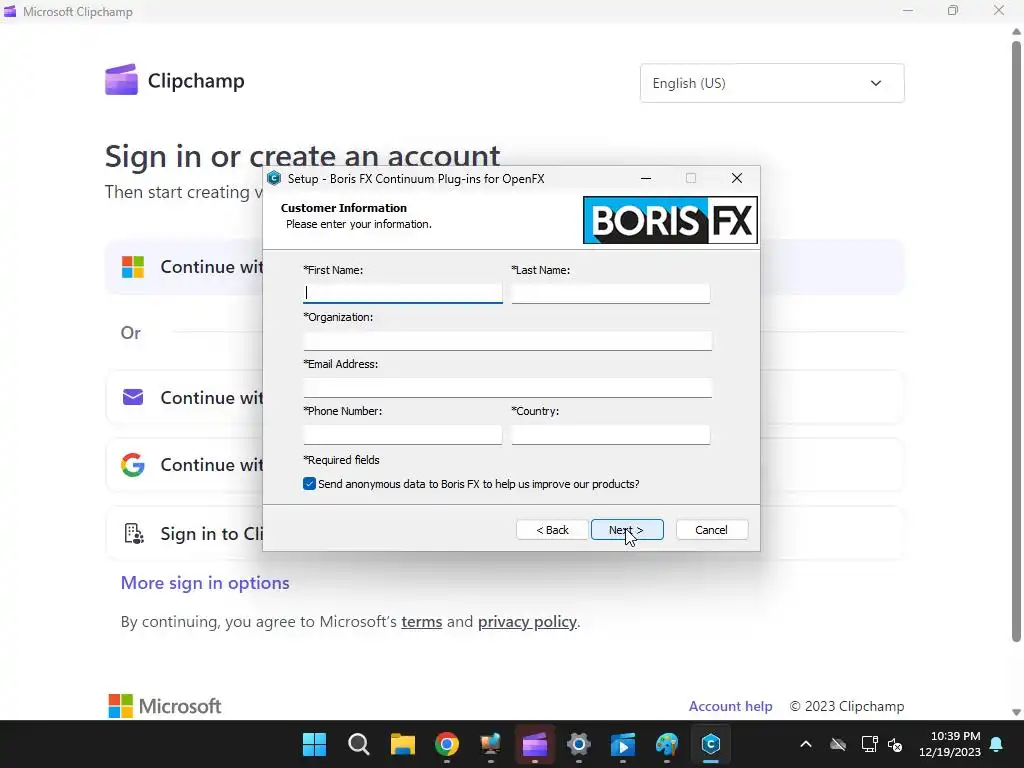Open More sign in options link

click(x=205, y=583)
